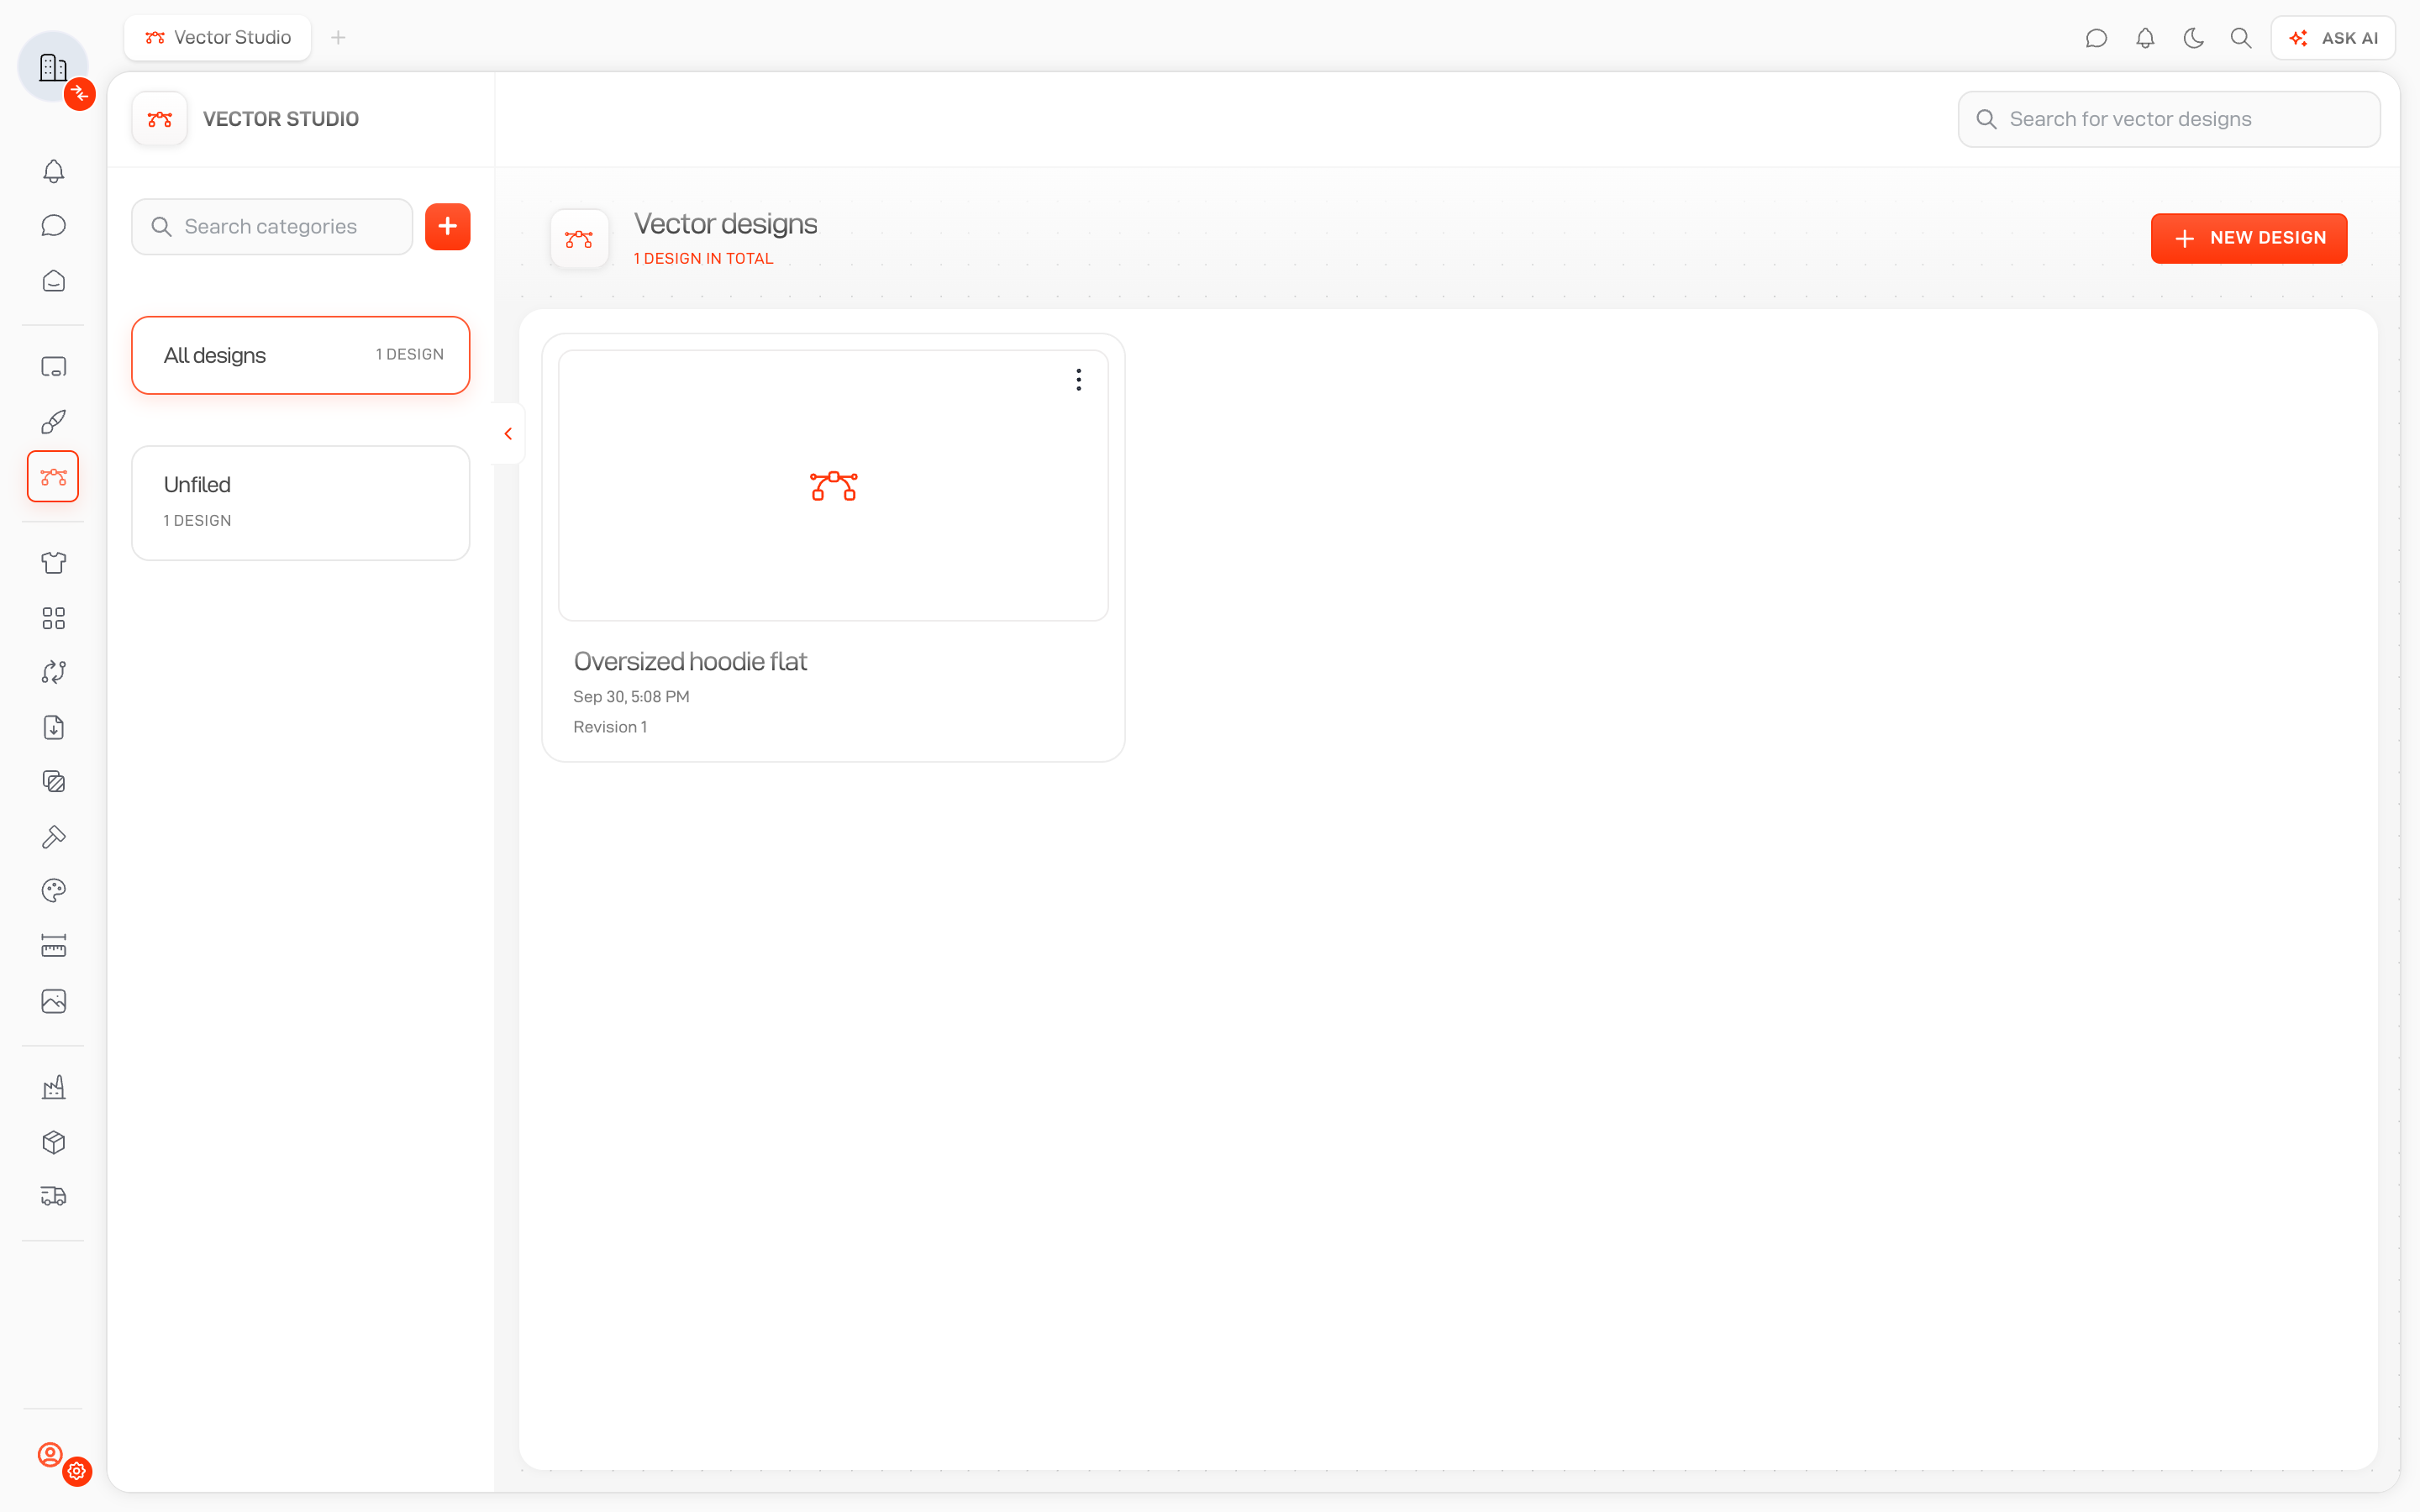This screenshot has width=2420, height=1512.
Task: Open the layered swatches sidebar icon
Action: click(54, 782)
